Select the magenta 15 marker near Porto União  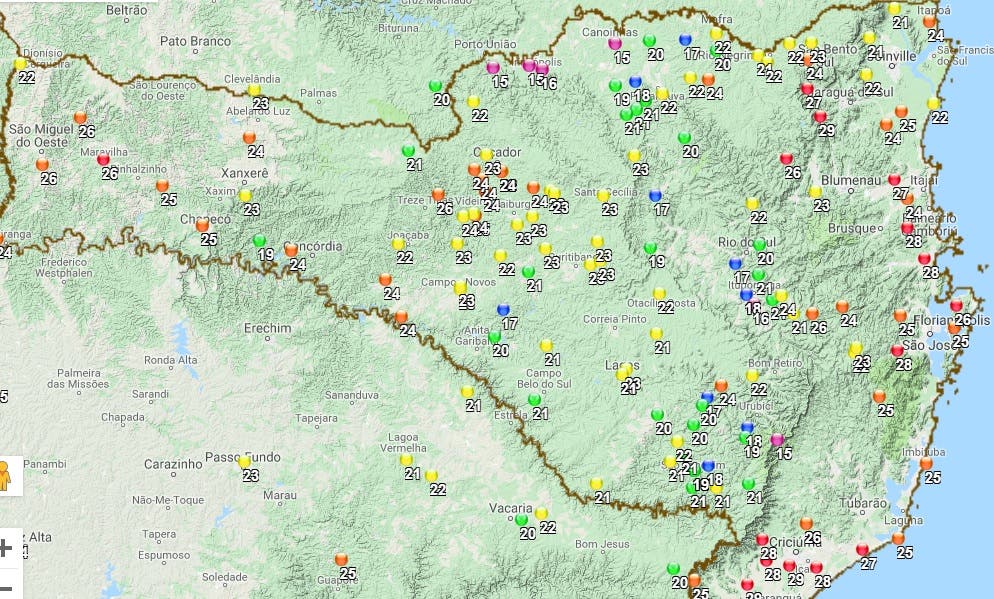[493, 68]
